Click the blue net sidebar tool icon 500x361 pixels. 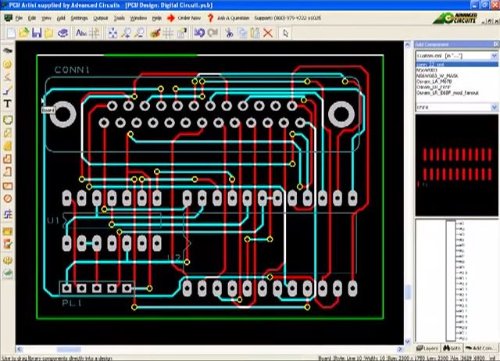tap(7, 214)
